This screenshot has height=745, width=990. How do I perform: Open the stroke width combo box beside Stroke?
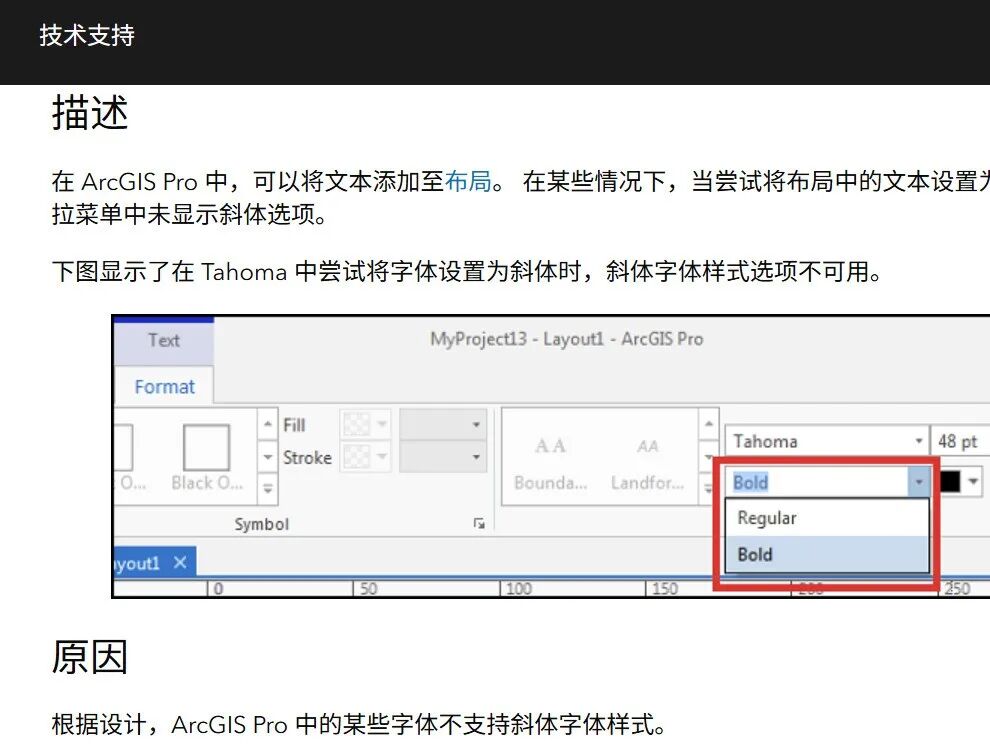pyautogui.click(x=443, y=456)
